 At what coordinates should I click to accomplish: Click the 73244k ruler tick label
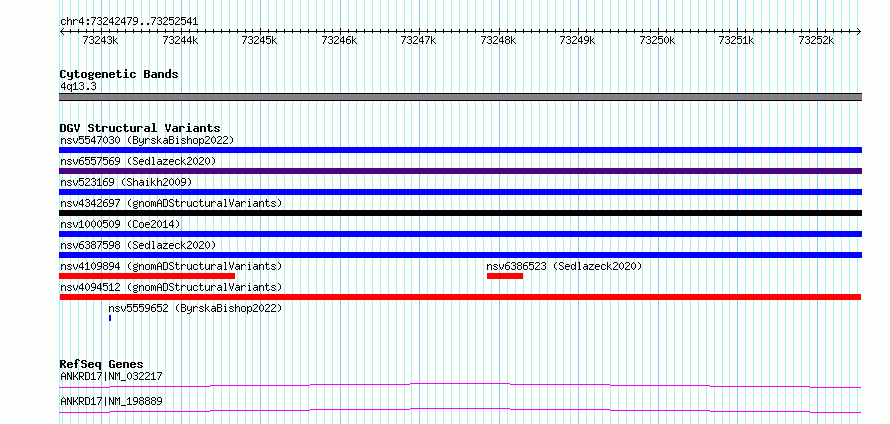click(x=179, y=40)
